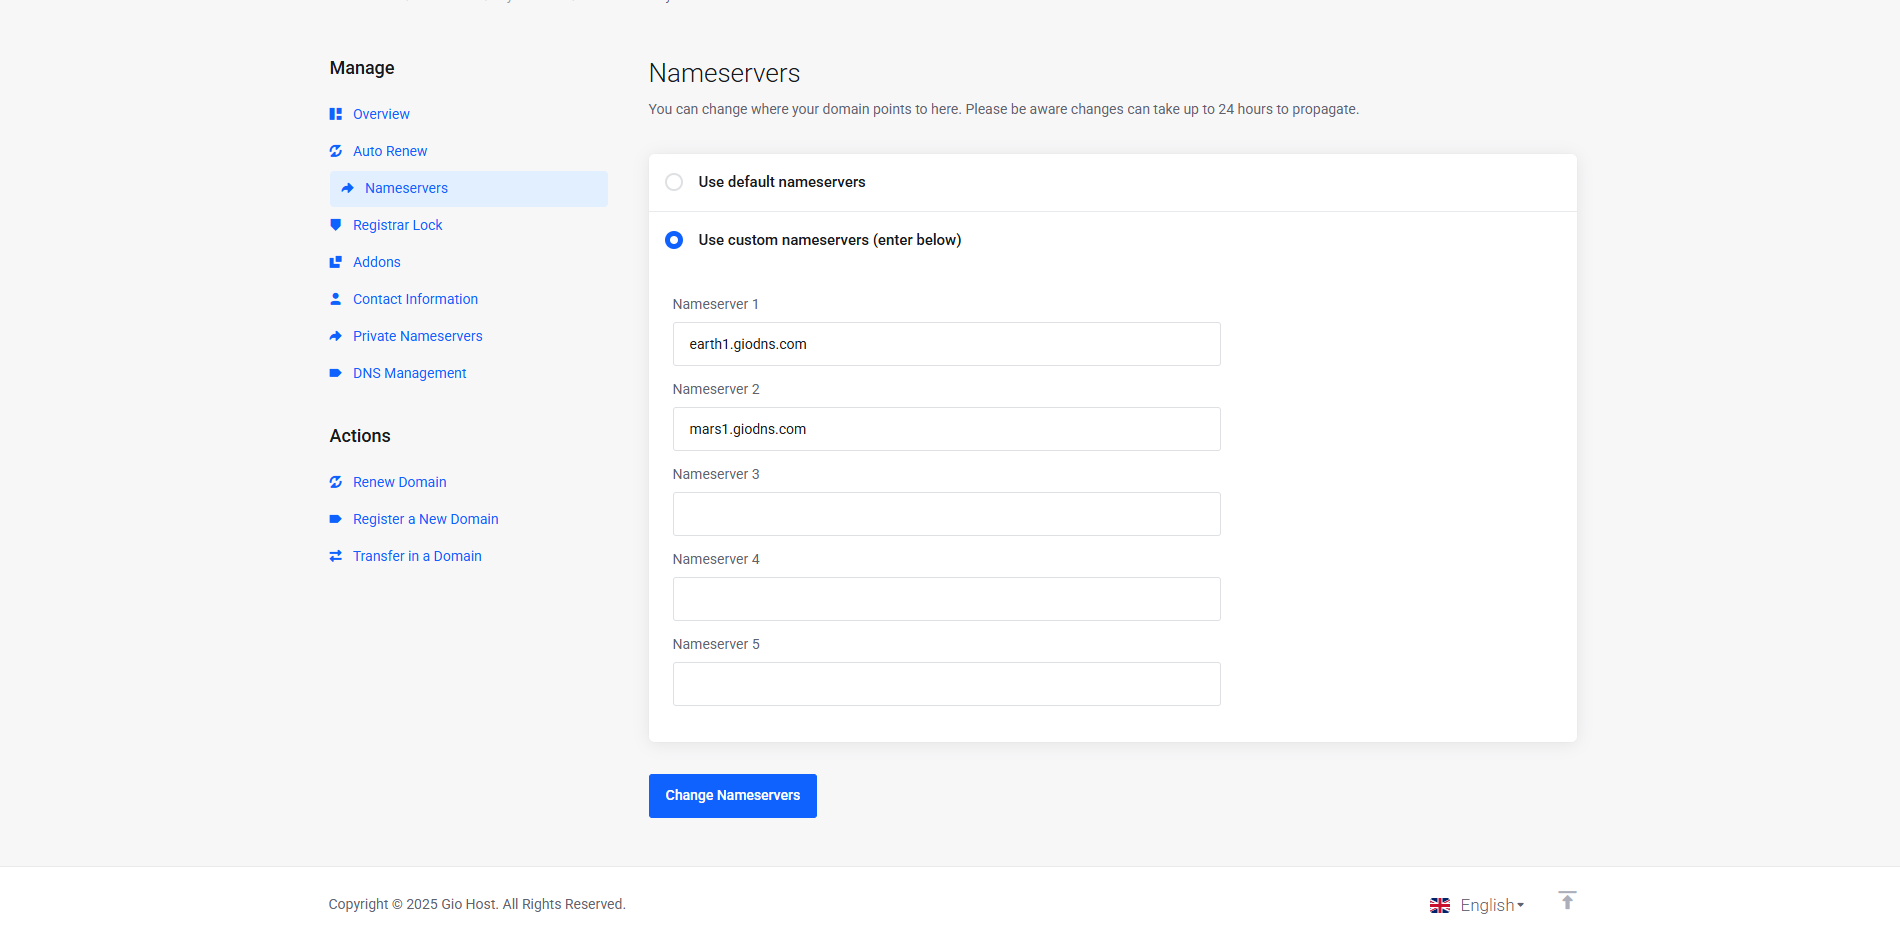Click the Contact Information person icon
Image resolution: width=1900 pixels, height=934 pixels.
click(x=336, y=299)
